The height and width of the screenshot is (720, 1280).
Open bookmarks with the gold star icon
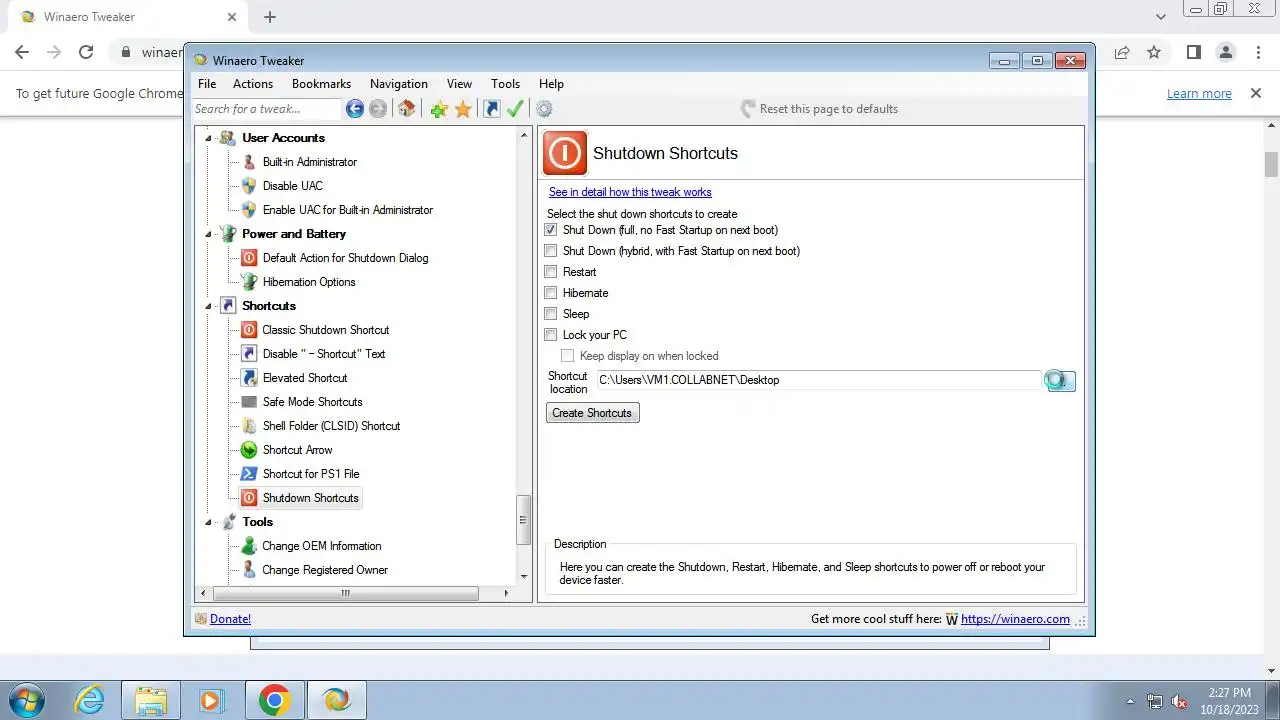pos(463,109)
